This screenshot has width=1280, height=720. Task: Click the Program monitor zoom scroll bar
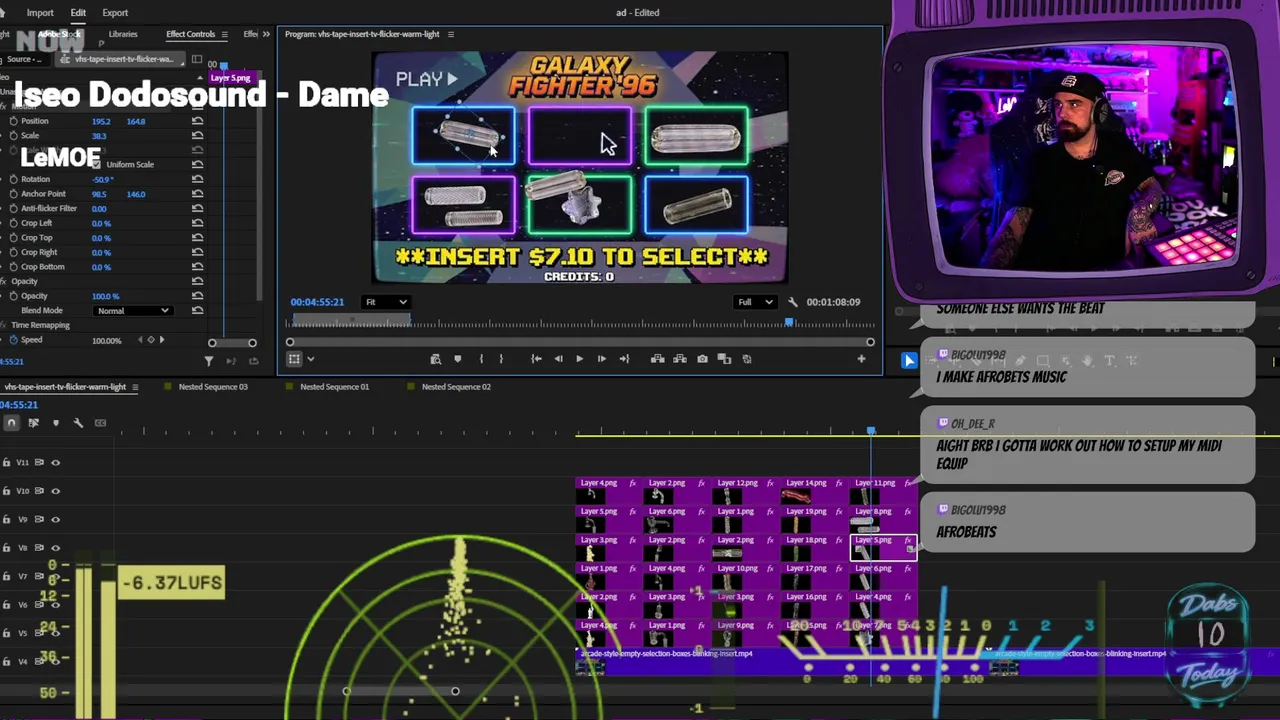580,342
